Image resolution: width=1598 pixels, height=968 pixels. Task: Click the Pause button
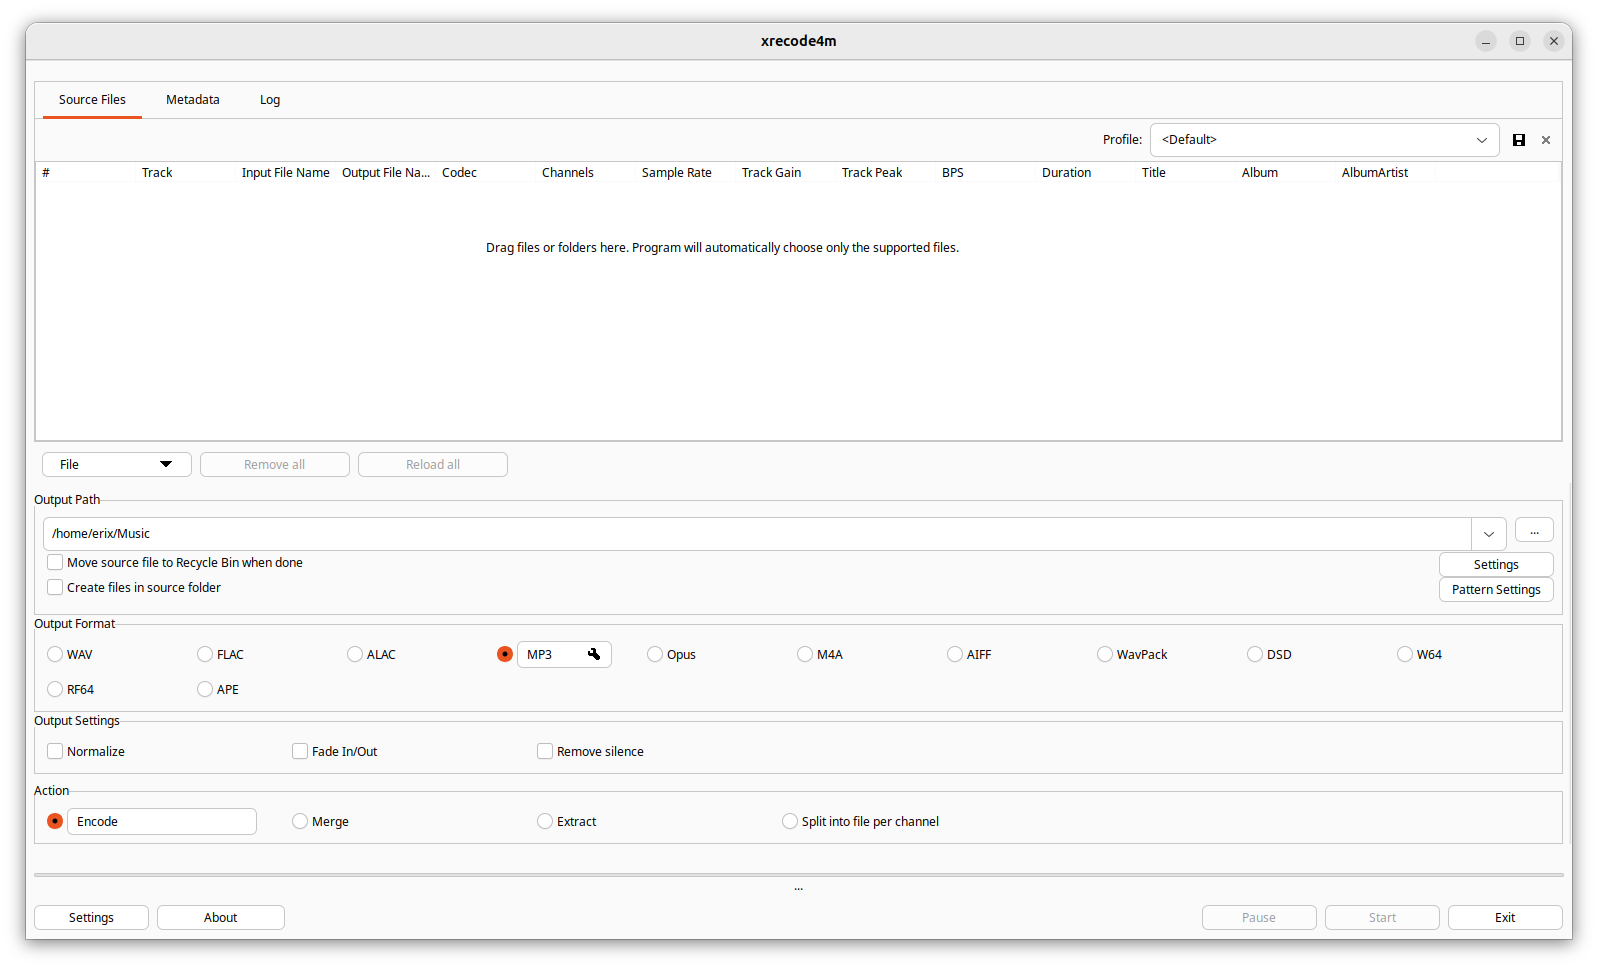(1259, 918)
